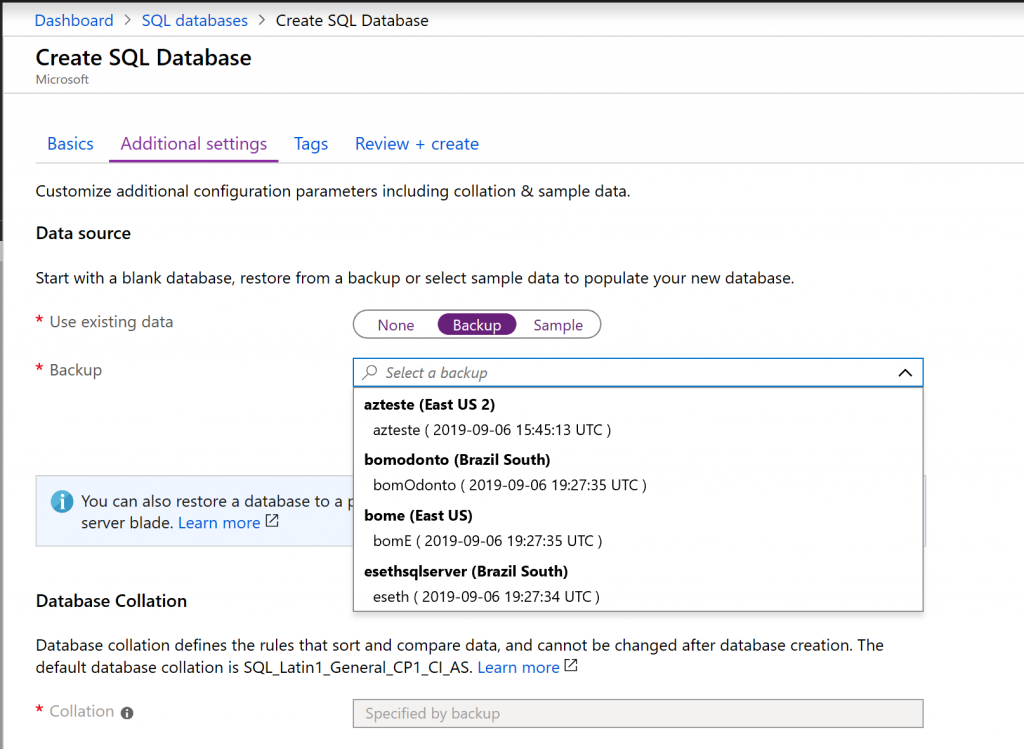This screenshot has height=749, width=1024.
Task: Open the Tags tab
Action: pyautogui.click(x=311, y=144)
